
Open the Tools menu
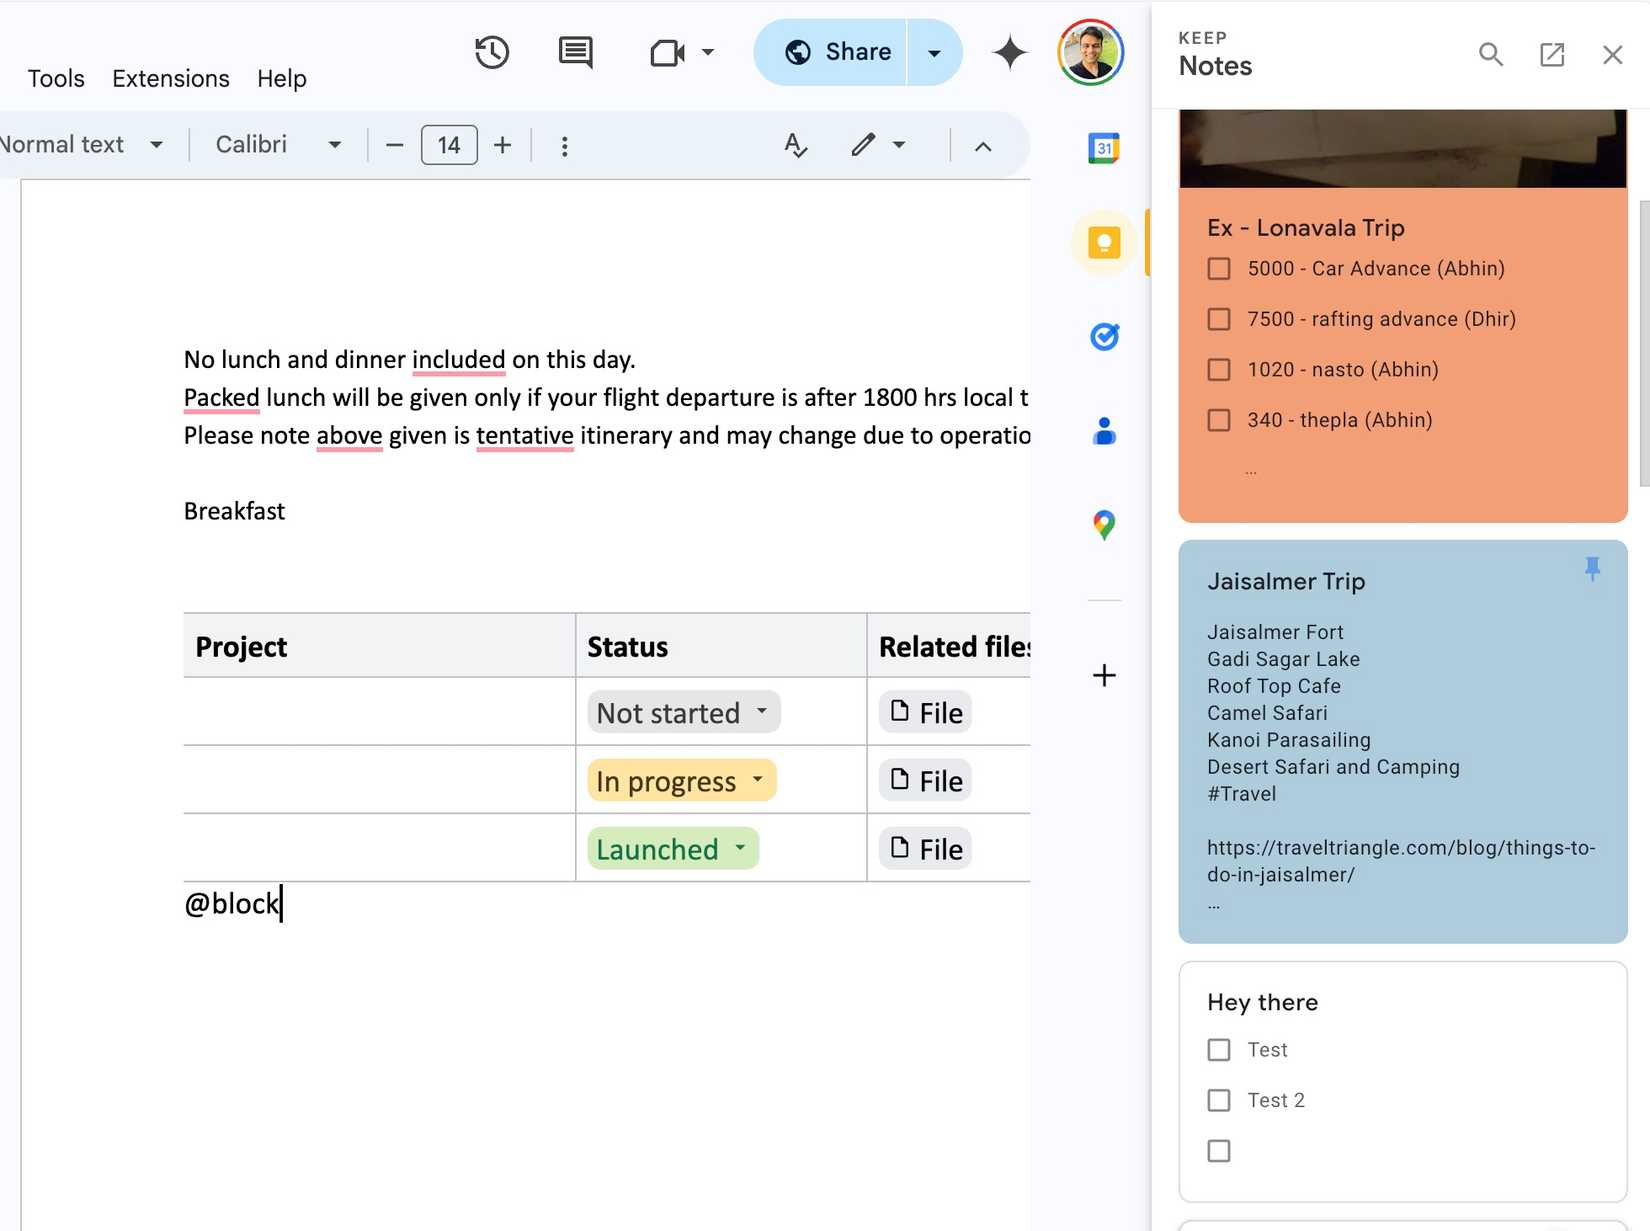pyautogui.click(x=56, y=78)
